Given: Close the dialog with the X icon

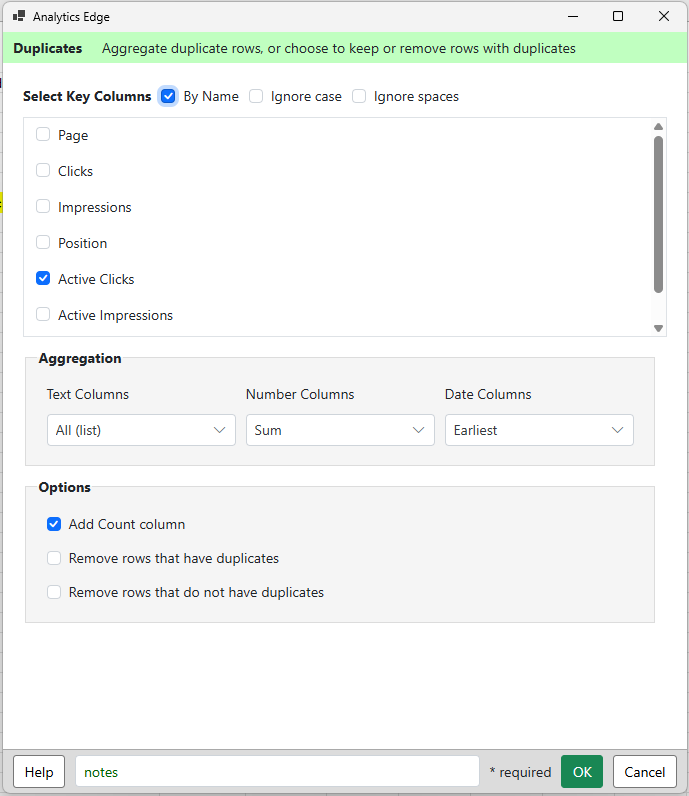Looking at the screenshot, I should pos(664,16).
